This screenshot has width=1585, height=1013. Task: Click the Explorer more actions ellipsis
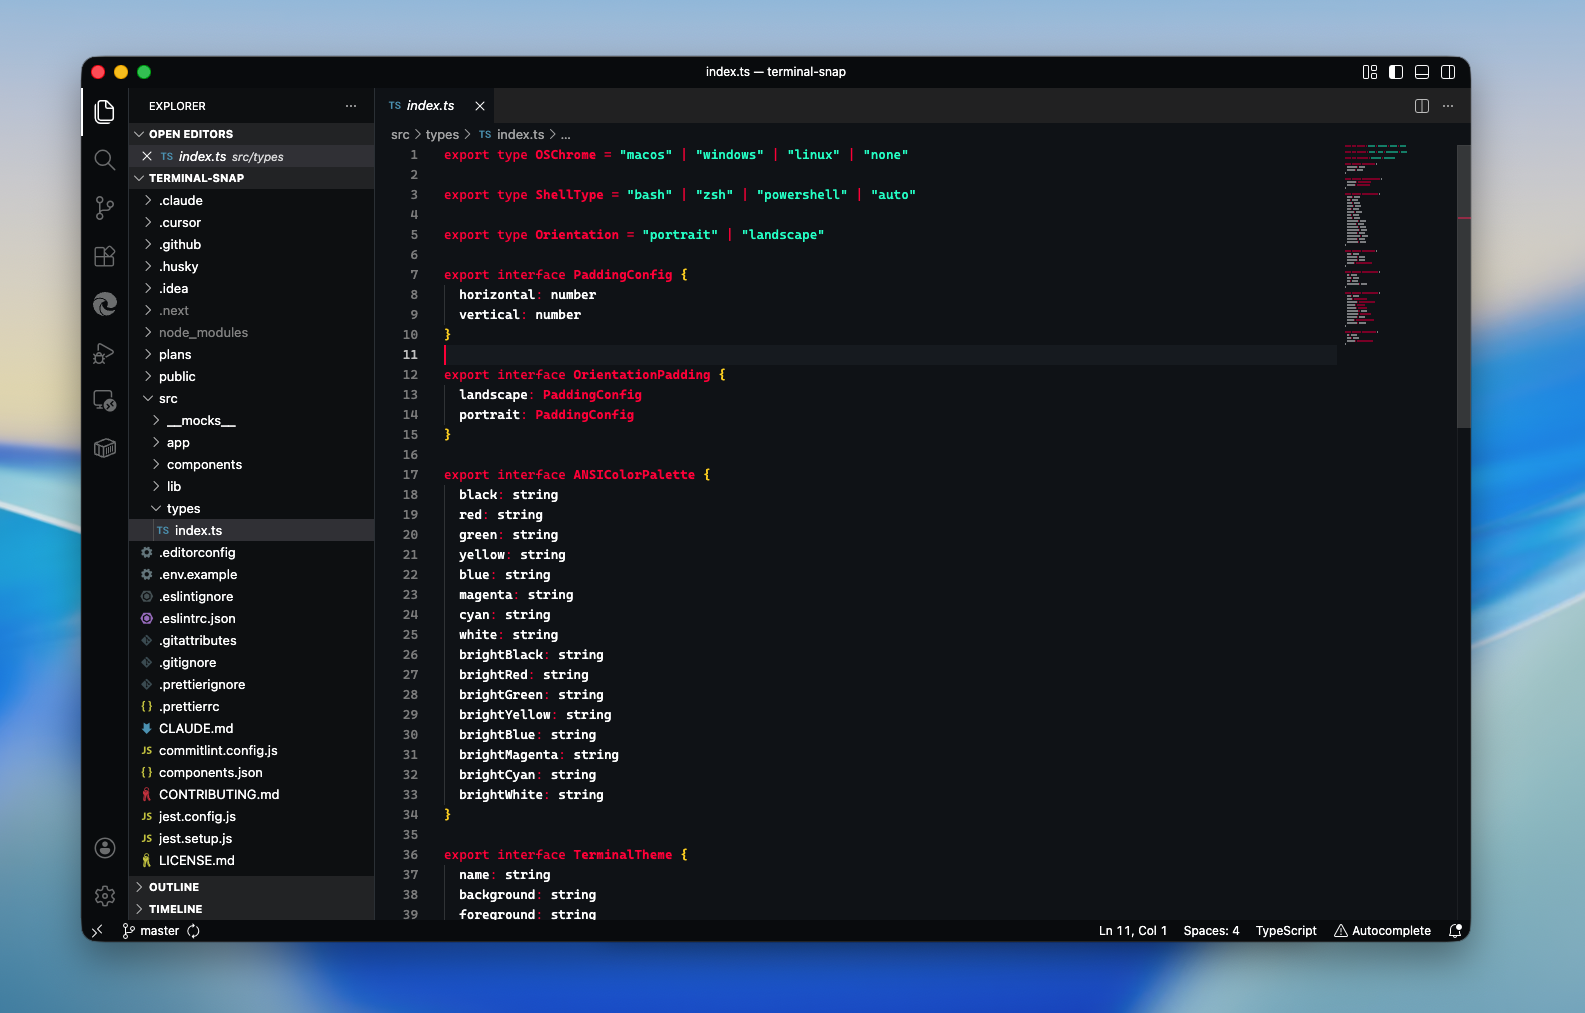[351, 106]
